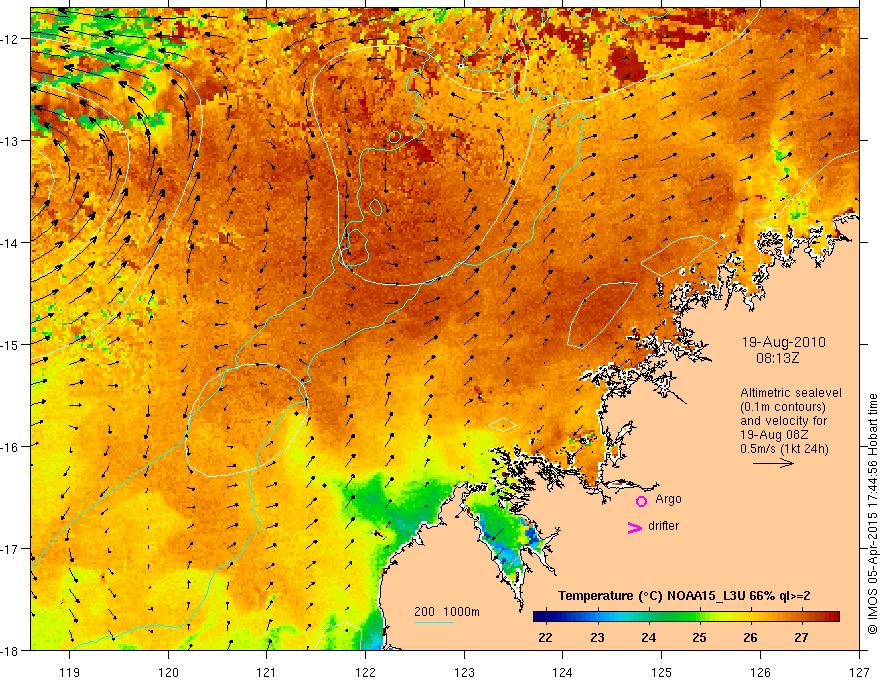Click the longitude axis label 124
The width and height of the screenshot is (880, 680).
tap(563, 672)
